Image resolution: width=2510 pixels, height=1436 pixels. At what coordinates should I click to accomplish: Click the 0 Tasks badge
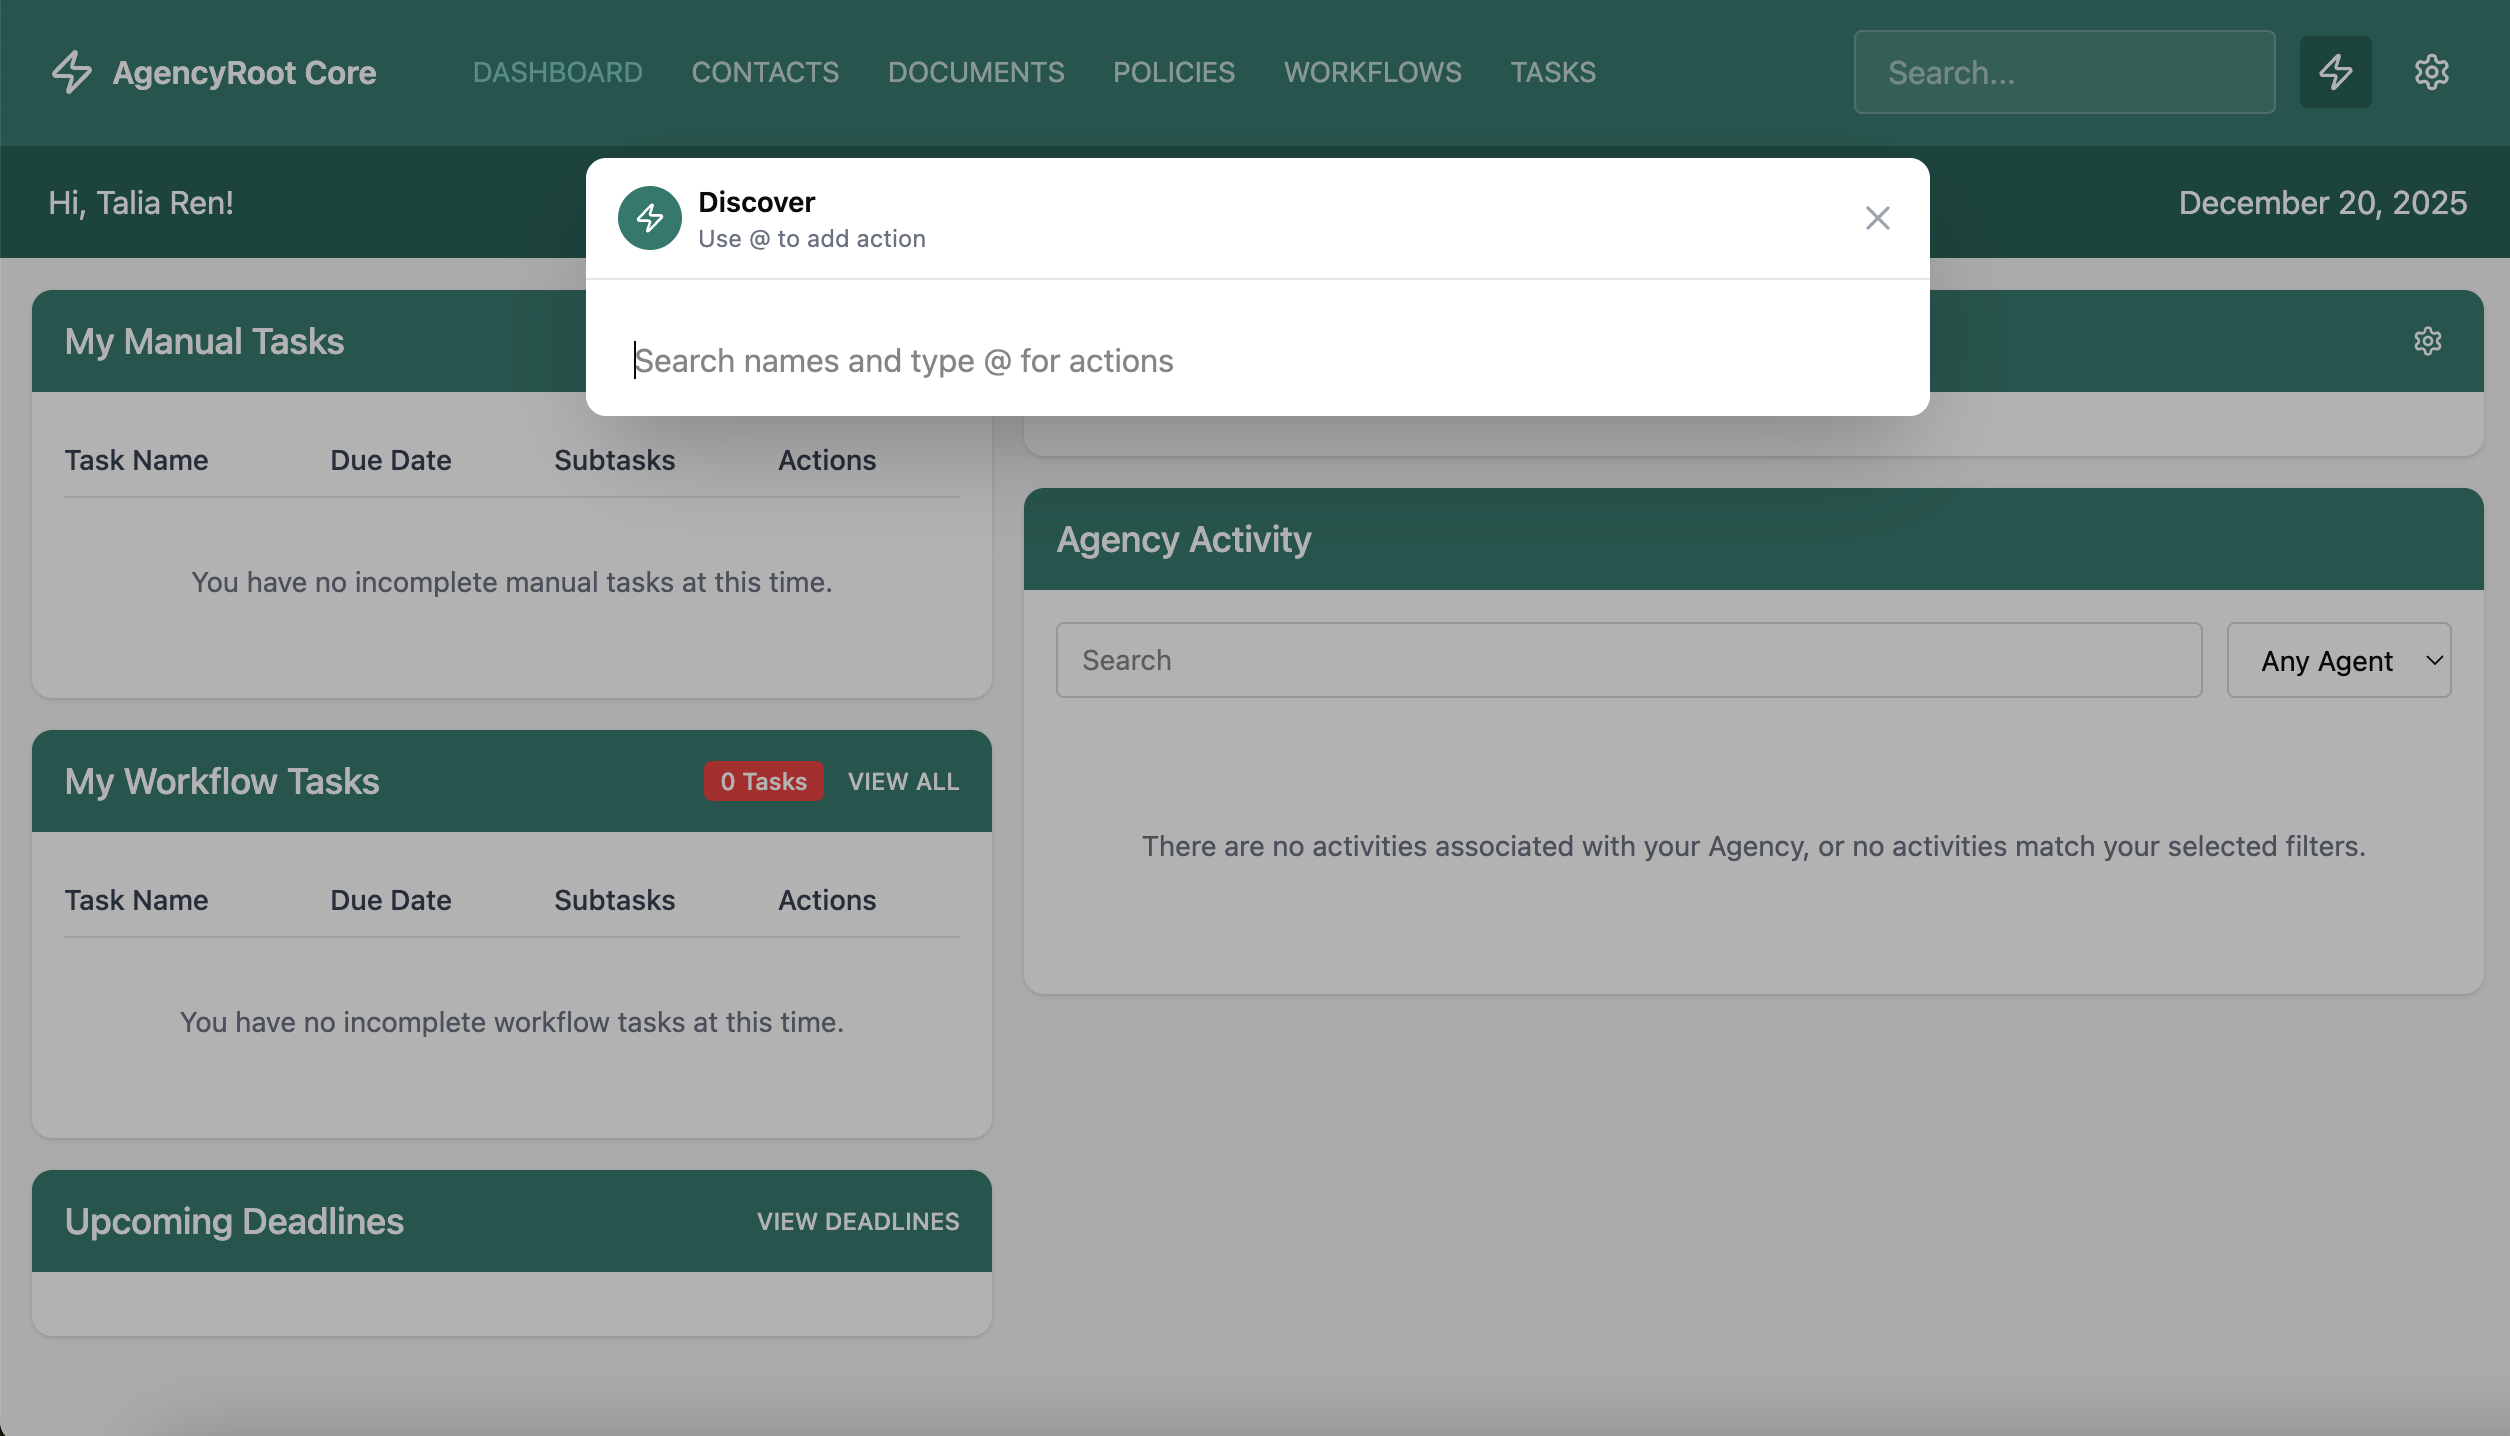(x=763, y=781)
